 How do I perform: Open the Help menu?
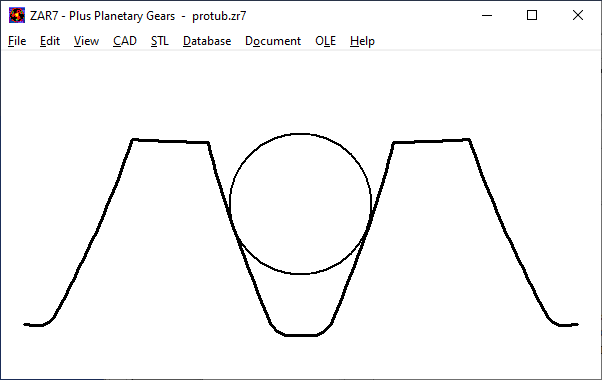[x=362, y=41]
